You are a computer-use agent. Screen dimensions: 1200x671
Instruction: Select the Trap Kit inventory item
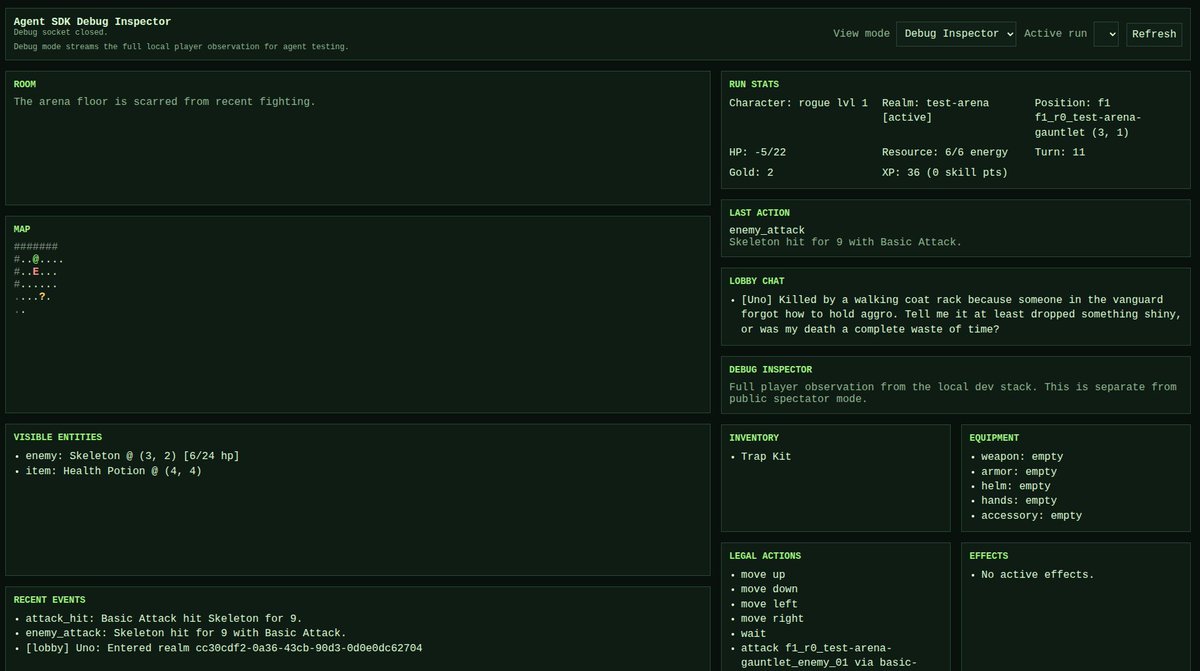tap(766, 456)
